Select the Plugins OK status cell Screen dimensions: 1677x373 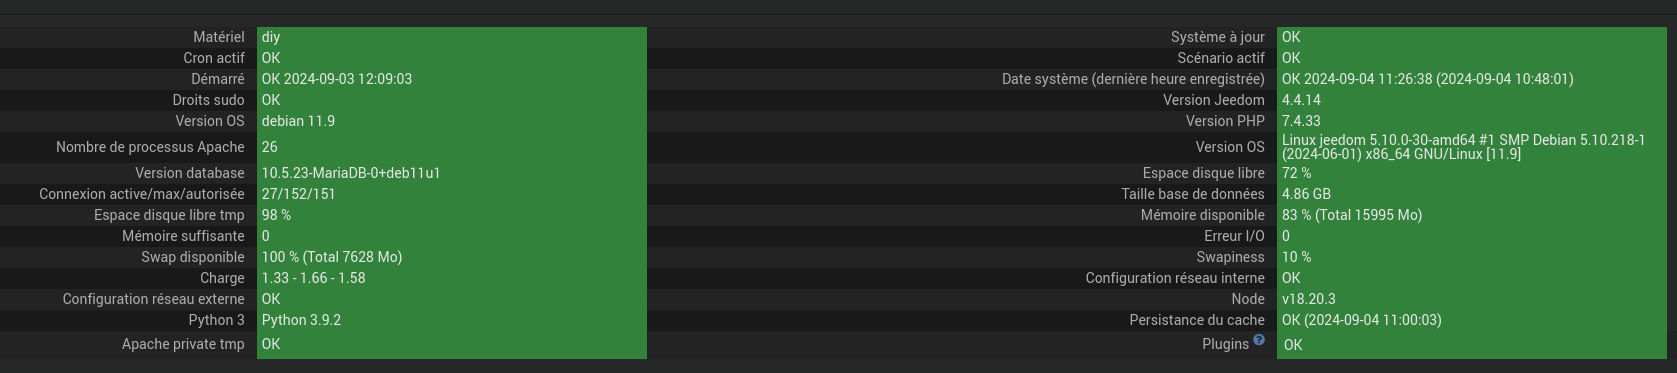pyautogui.click(x=1471, y=345)
